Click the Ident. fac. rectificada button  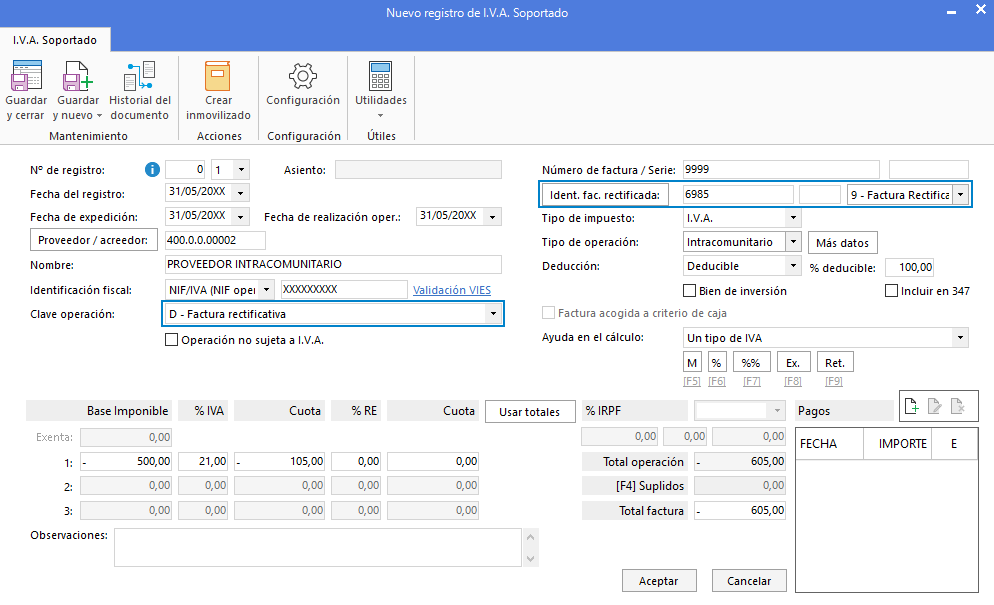tap(605, 195)
